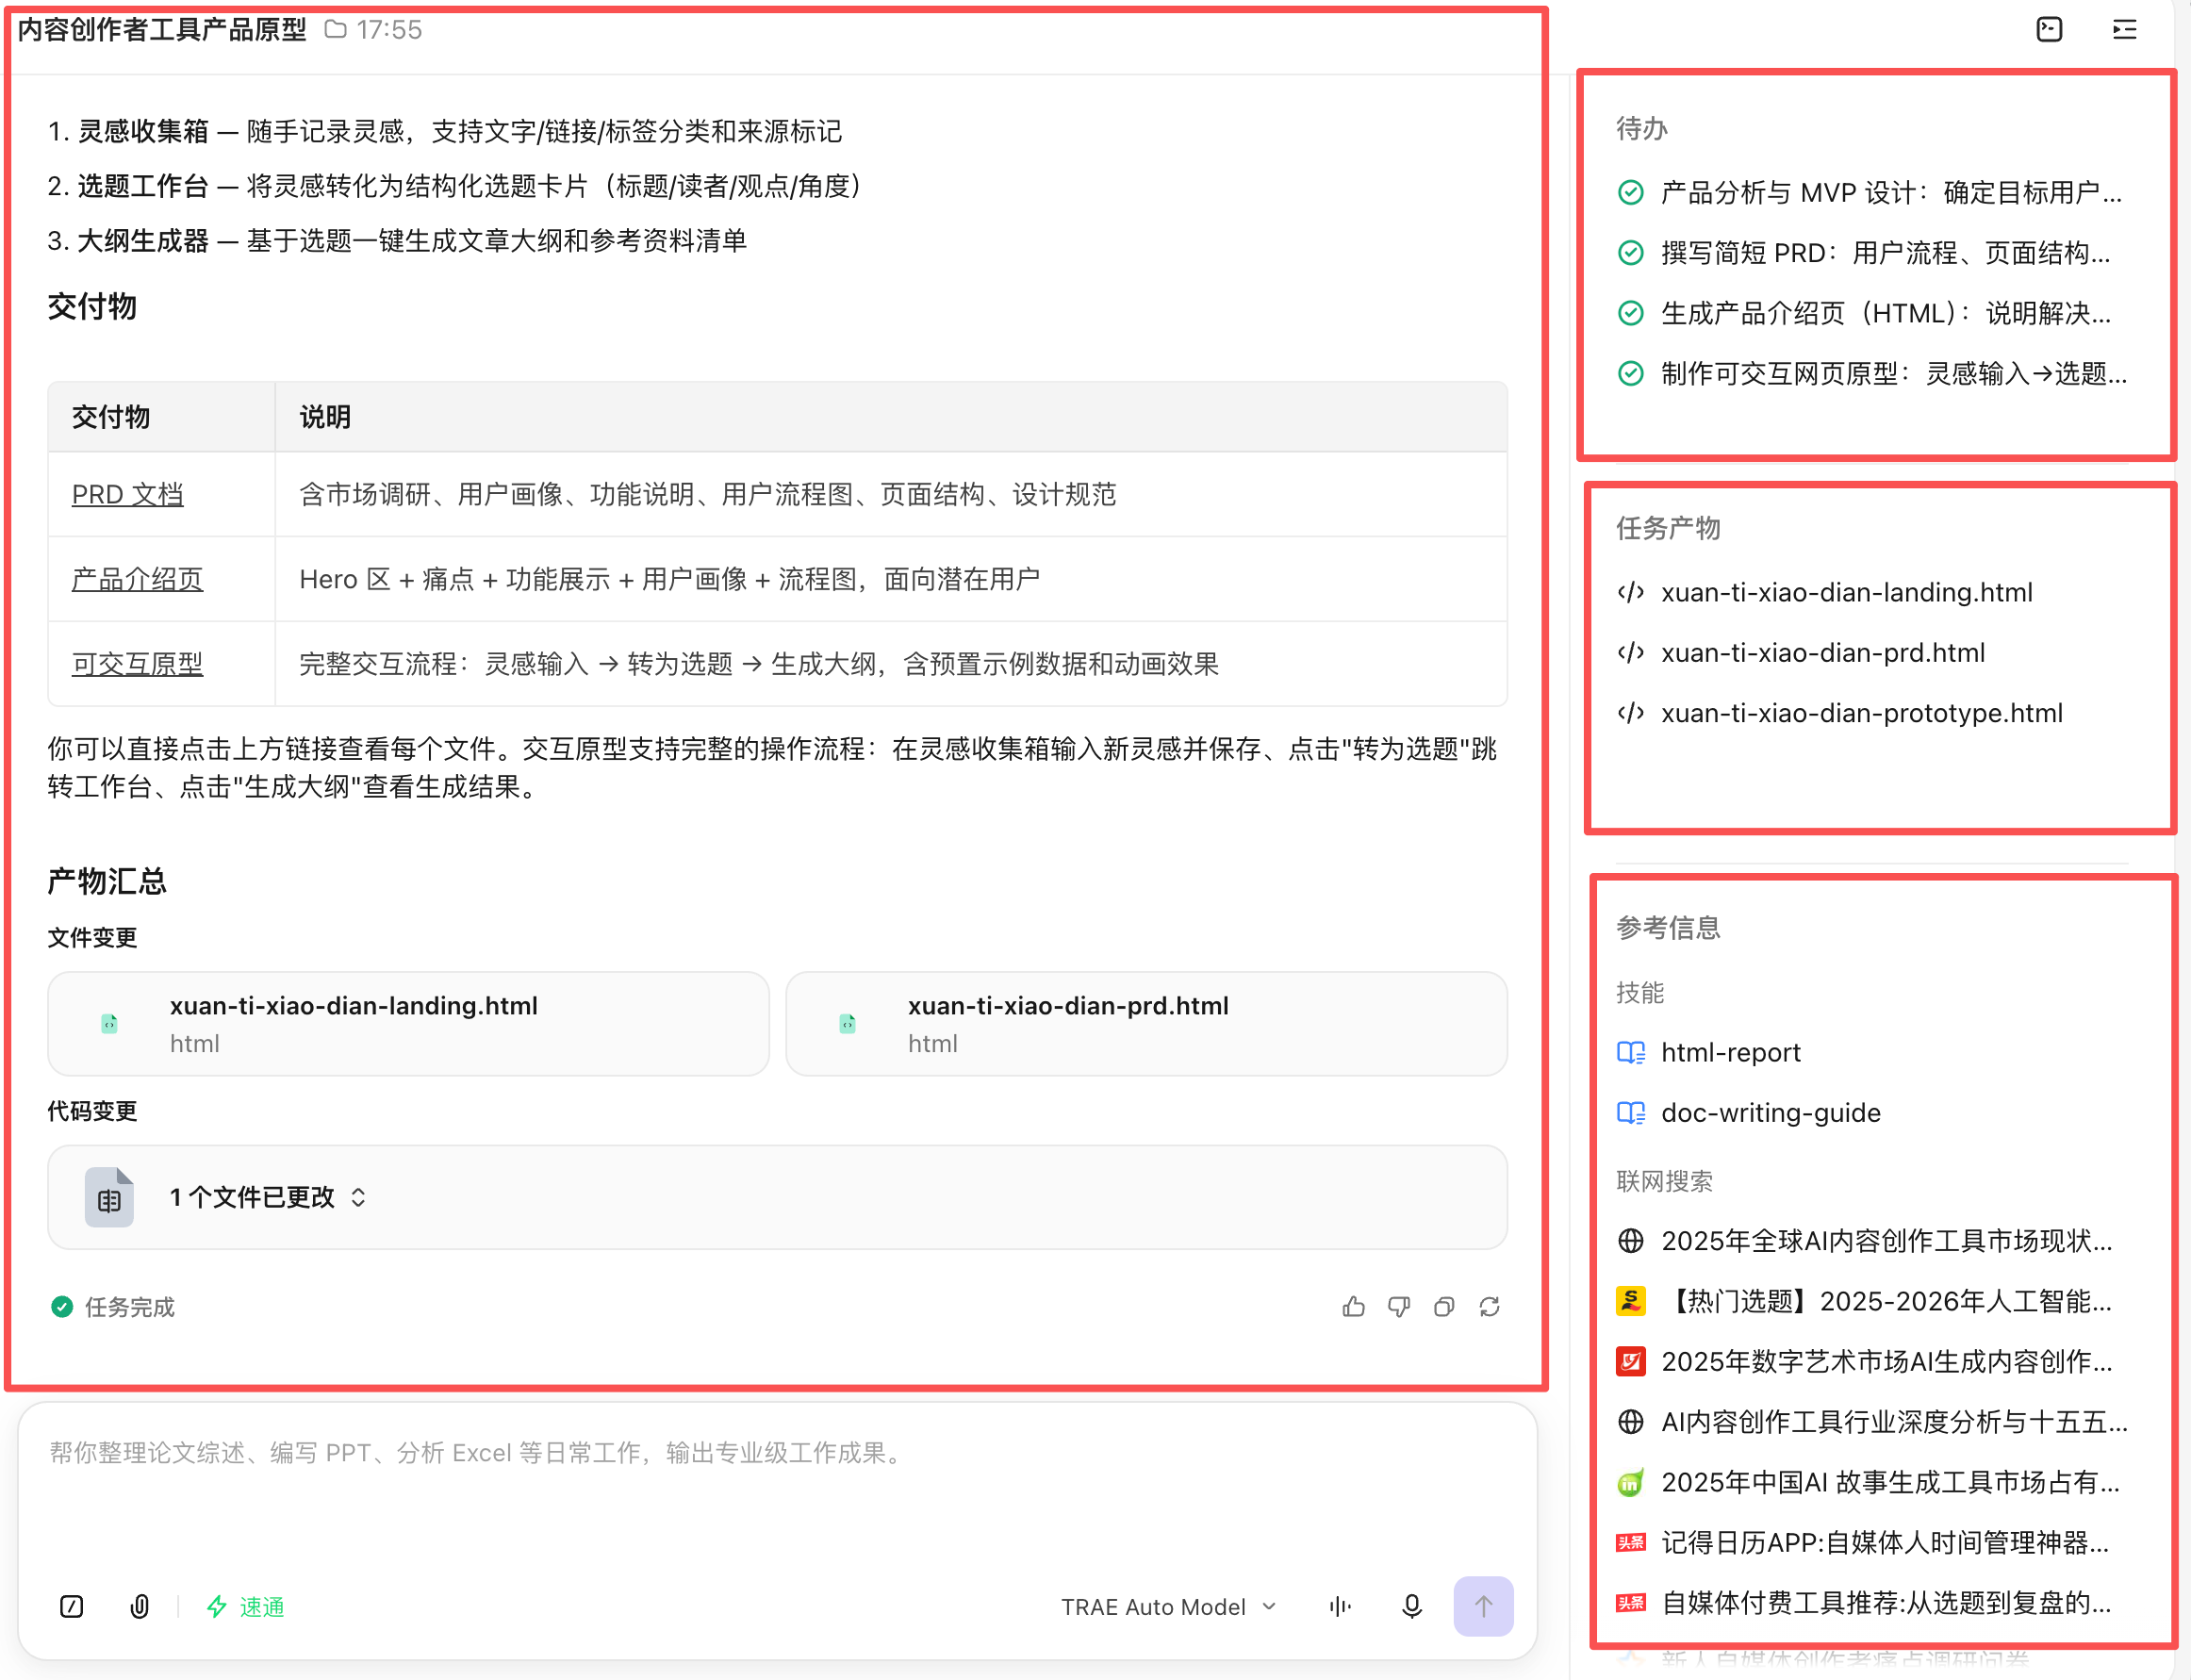This screenshot has height=1680, width=2191.
Task: Open search result 自媒体付费工具推荐:从选题到复盘的
Action: pyautogui.click(x=1866, y=1603)
